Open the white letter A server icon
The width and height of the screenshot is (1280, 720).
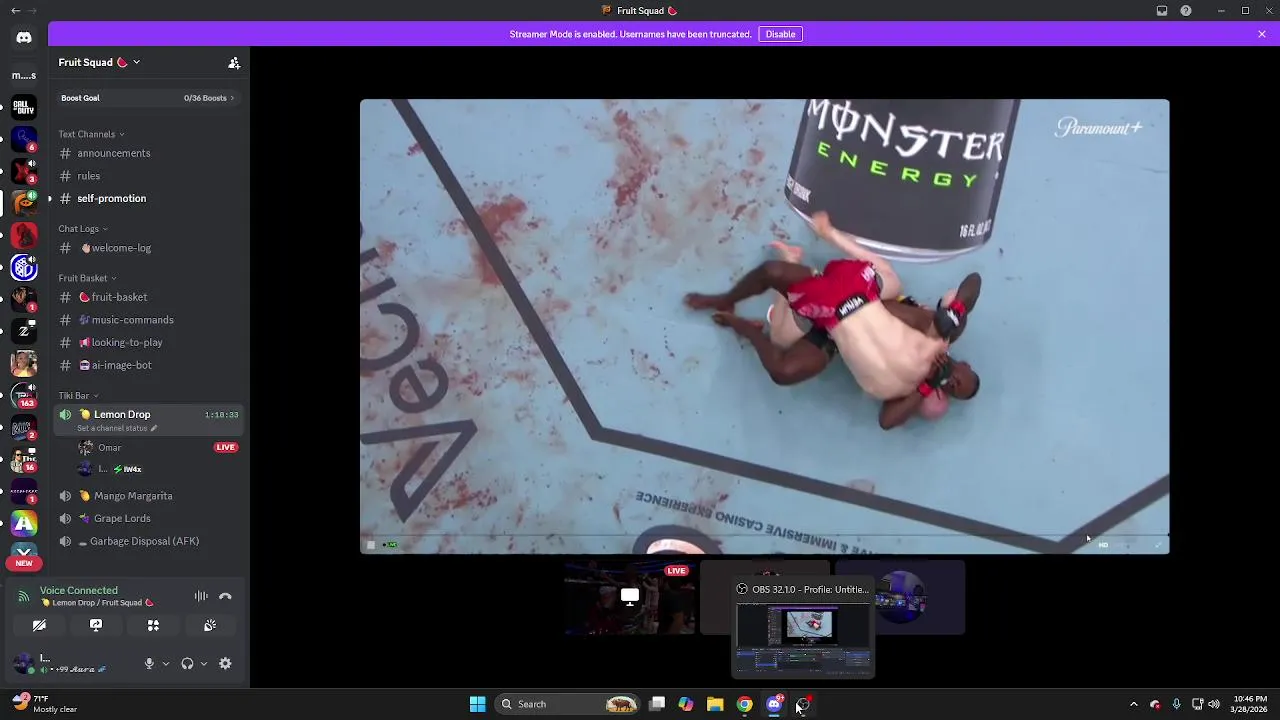tap(24, 523)
